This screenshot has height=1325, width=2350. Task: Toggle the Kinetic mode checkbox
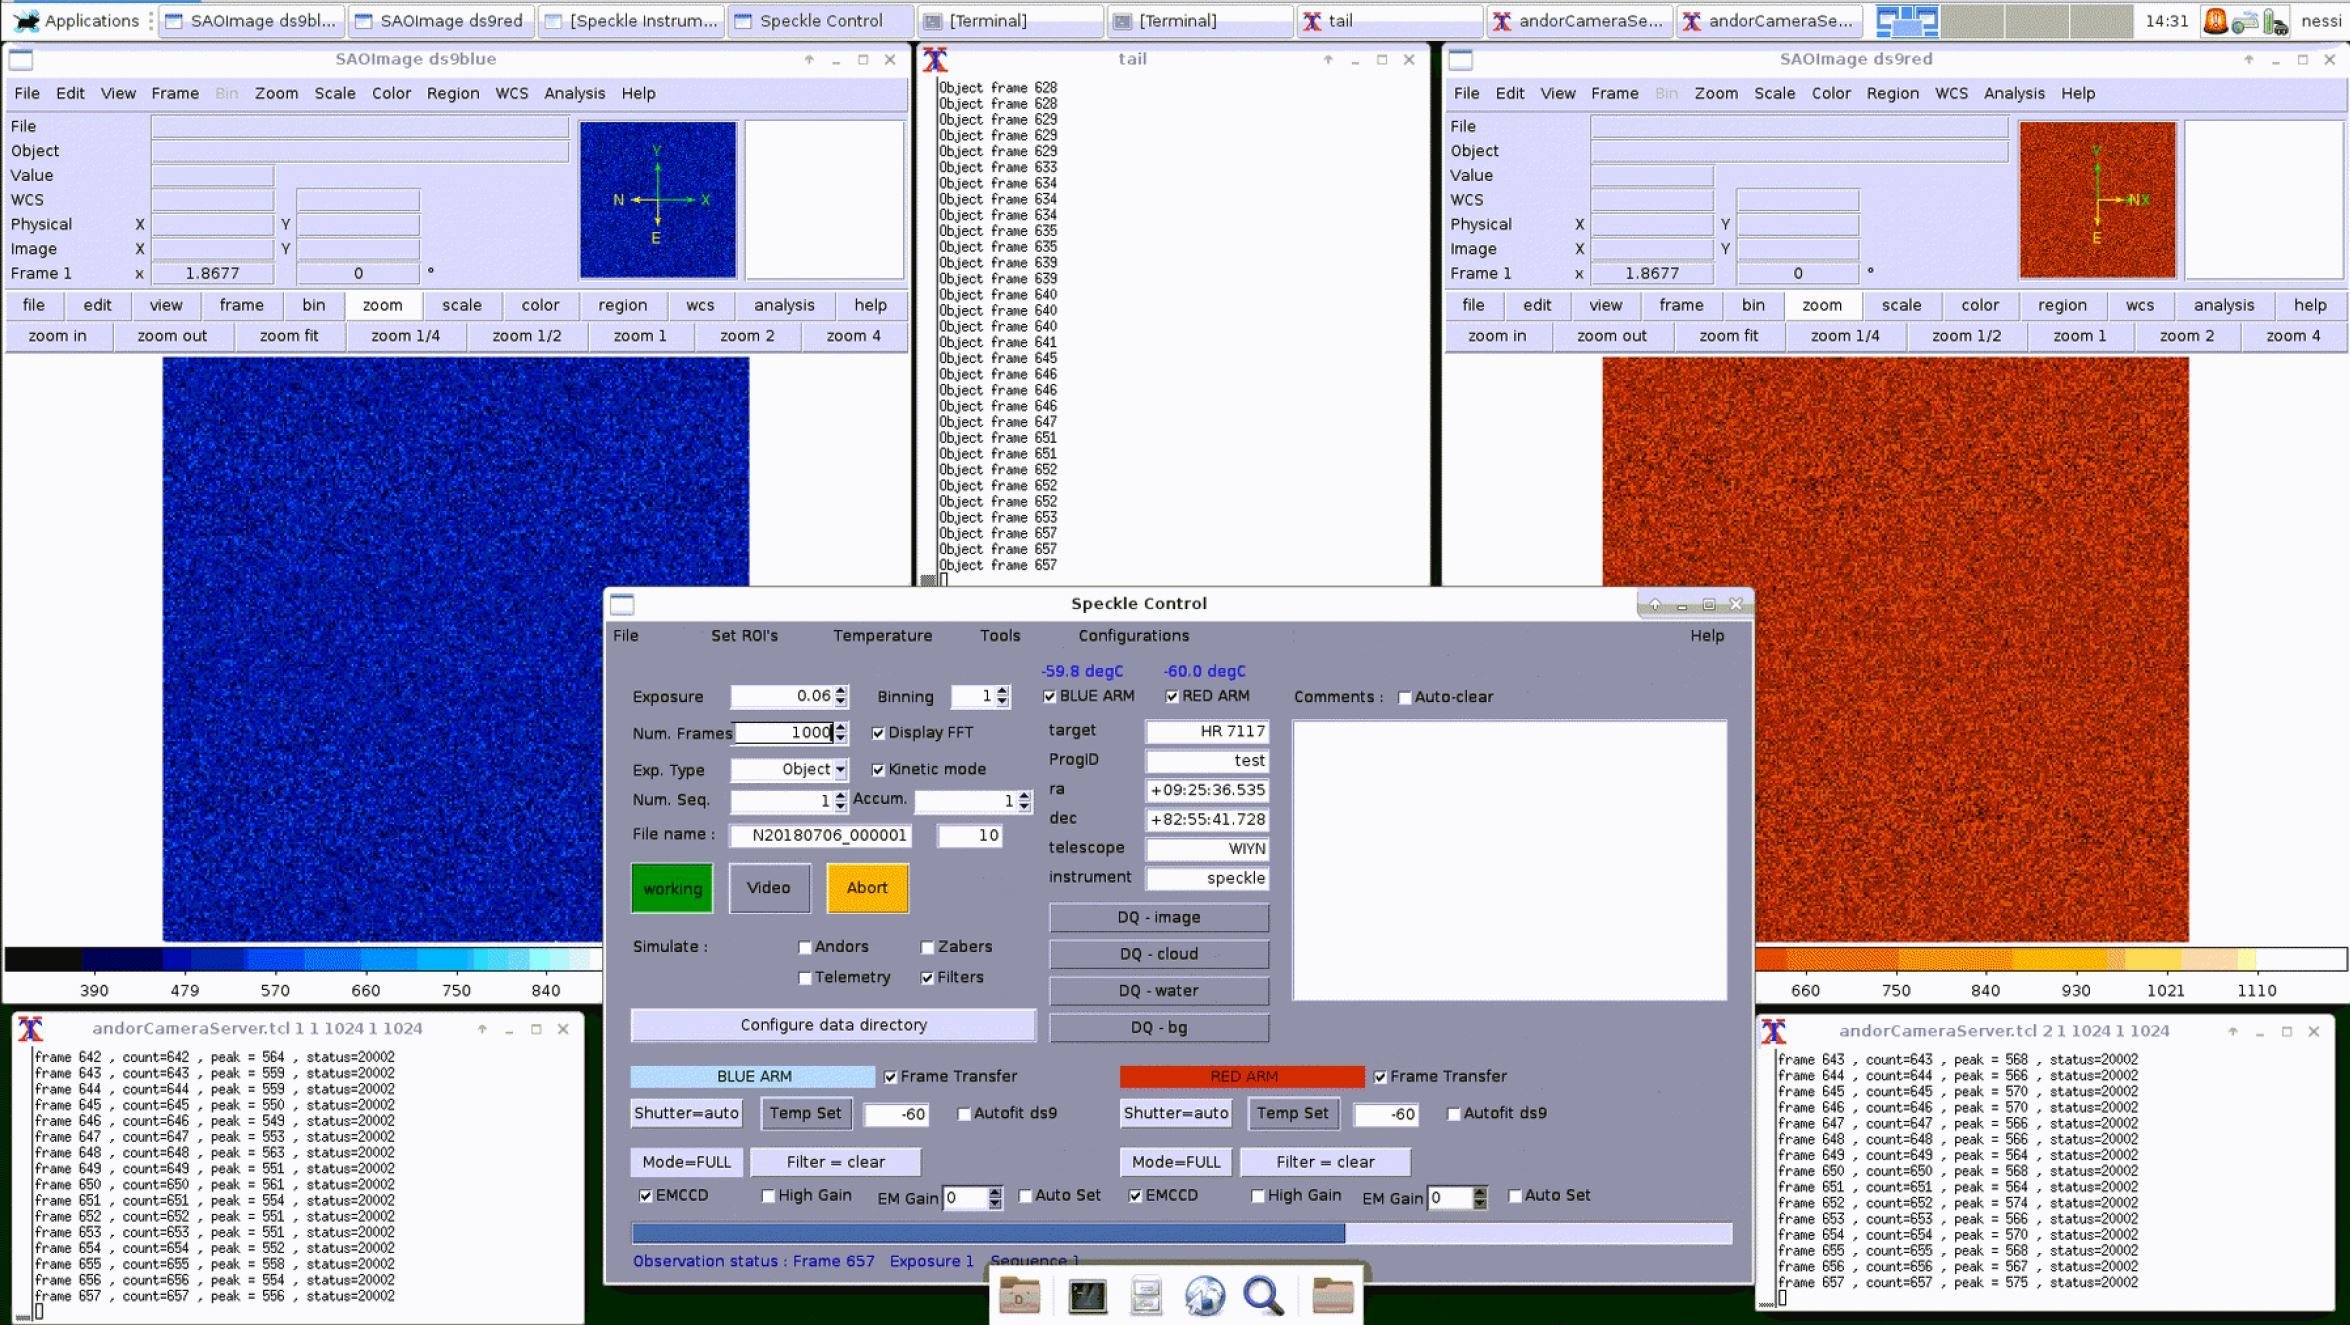(878, 769)
